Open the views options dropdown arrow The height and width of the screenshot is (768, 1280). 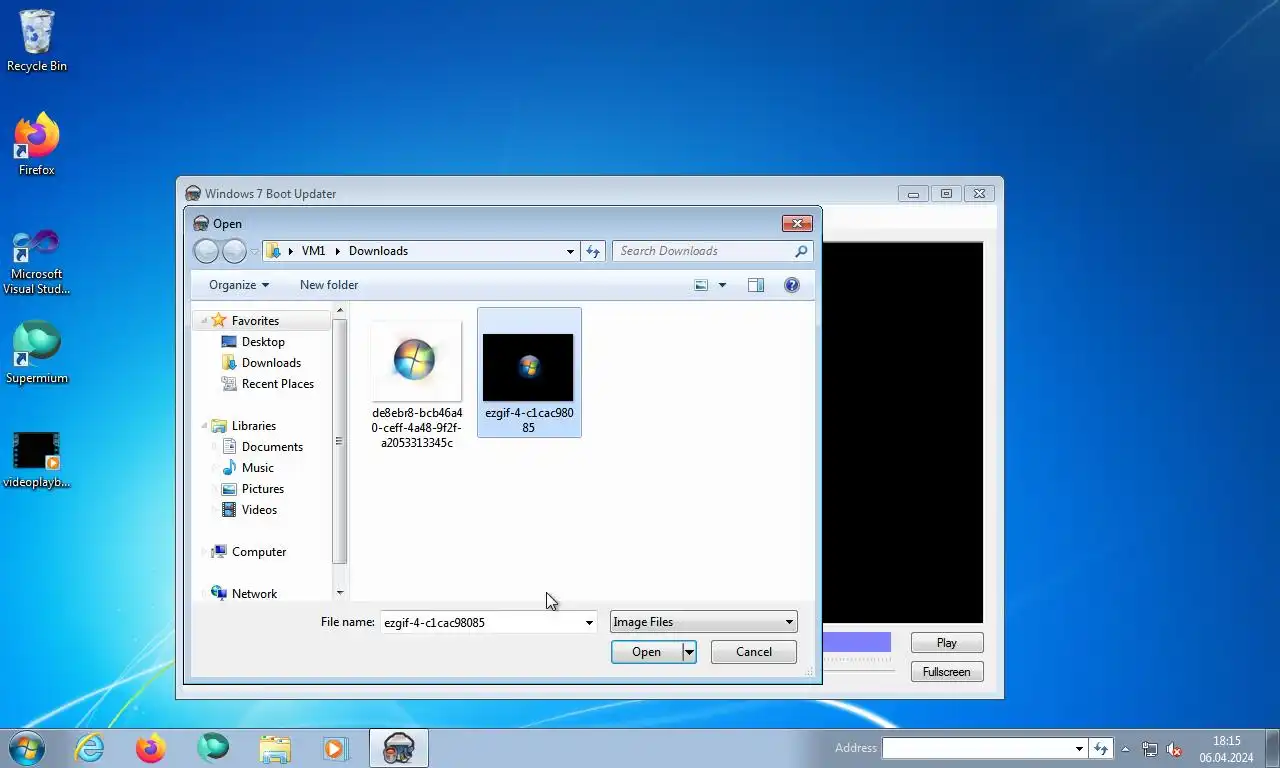(722, 285)
